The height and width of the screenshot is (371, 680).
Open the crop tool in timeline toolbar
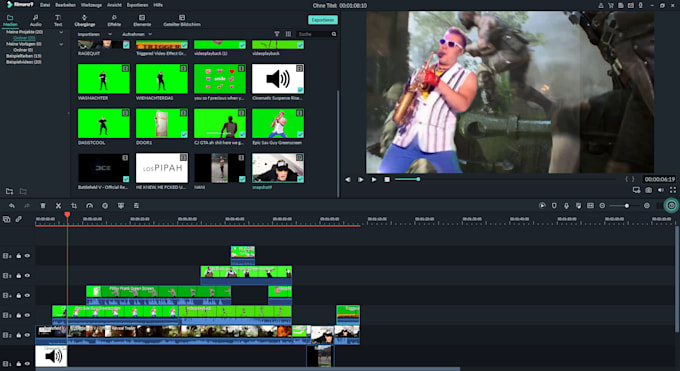click(74, 206)
